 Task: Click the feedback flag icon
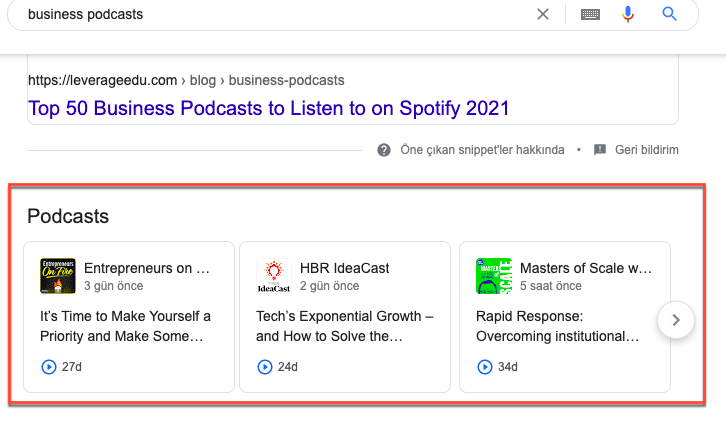(600, 150)
